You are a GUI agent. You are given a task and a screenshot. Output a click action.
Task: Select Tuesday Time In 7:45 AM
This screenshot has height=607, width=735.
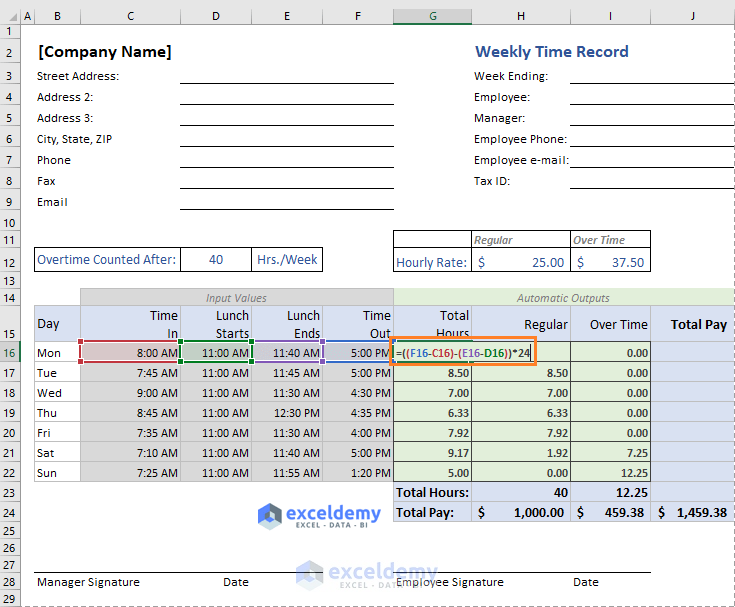tap(130, 373)
